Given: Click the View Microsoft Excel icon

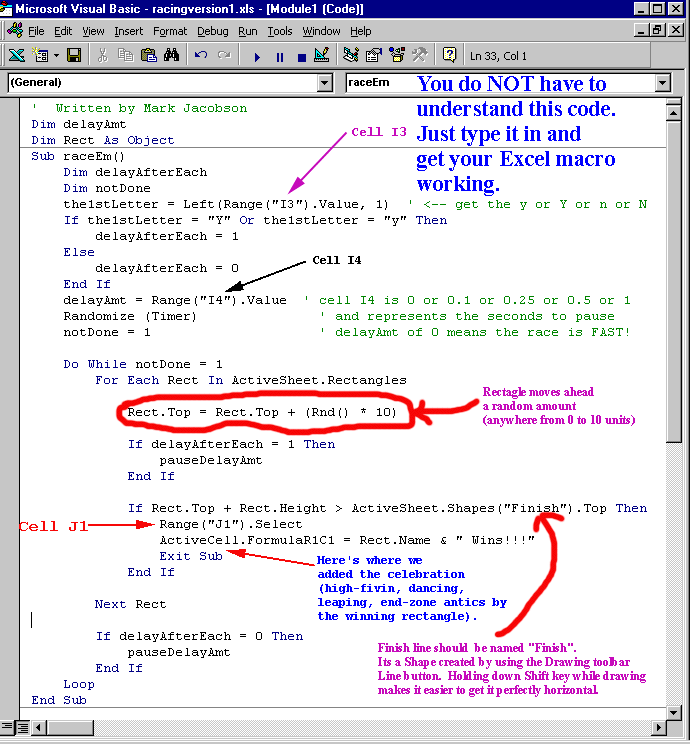Looking at the screenshot, I should point(16,56).
